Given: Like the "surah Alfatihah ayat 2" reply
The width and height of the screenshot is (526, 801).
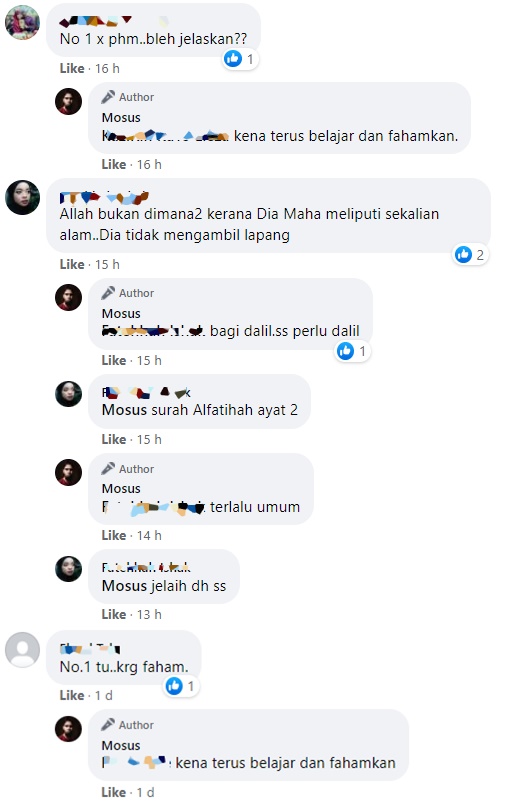Looking at the screenshot, I should click(114, 439).
